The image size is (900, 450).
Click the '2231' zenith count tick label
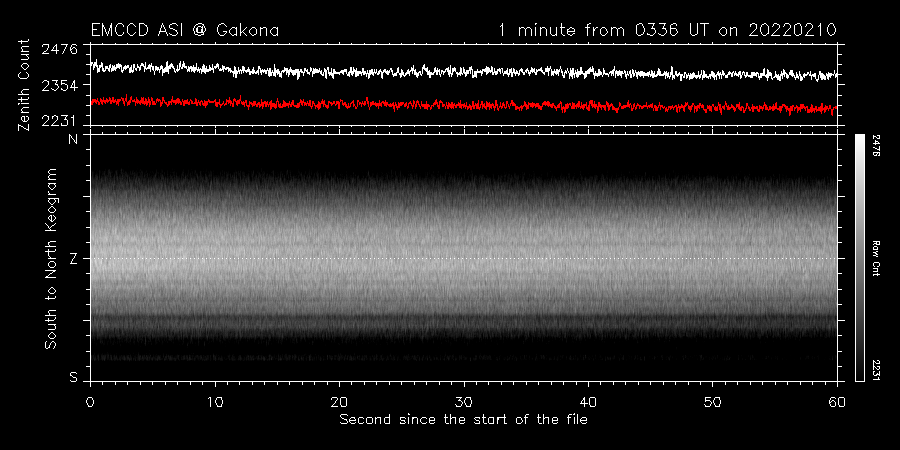pos(59,121)
